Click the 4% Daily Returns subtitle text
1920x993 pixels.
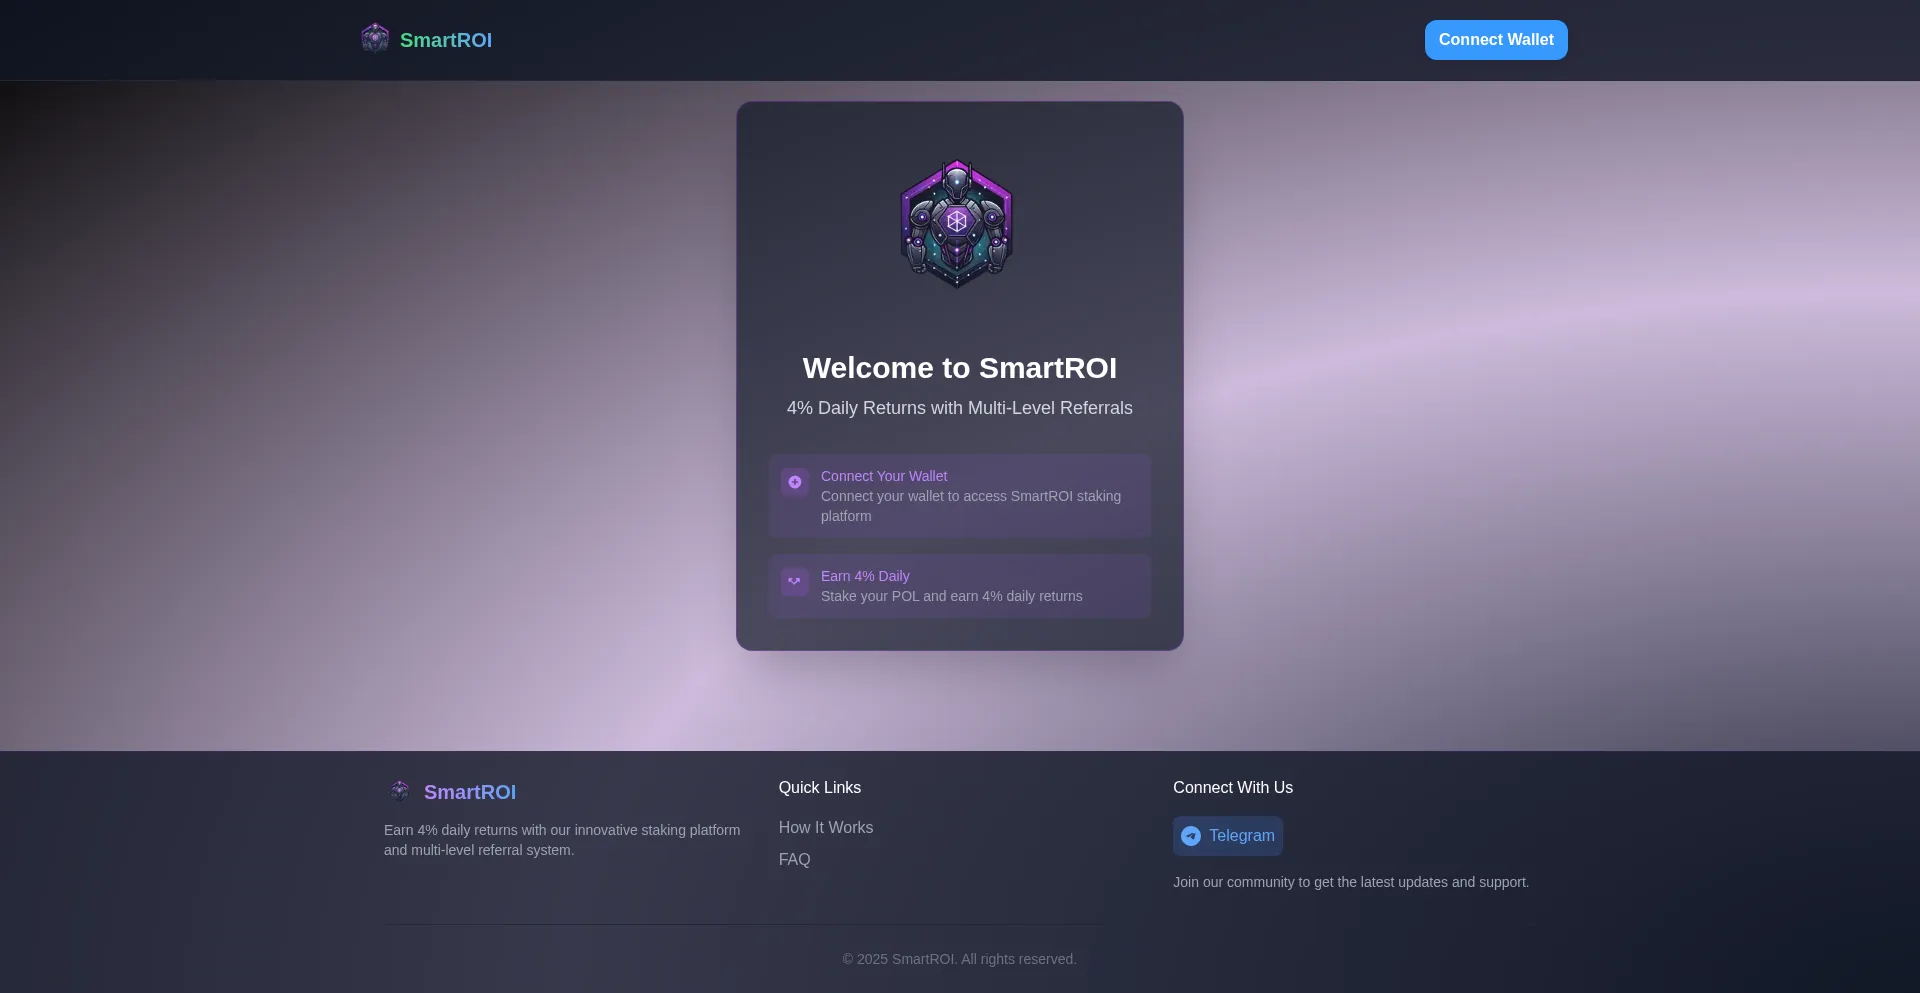pyautogui.click(x=959, y=408)
